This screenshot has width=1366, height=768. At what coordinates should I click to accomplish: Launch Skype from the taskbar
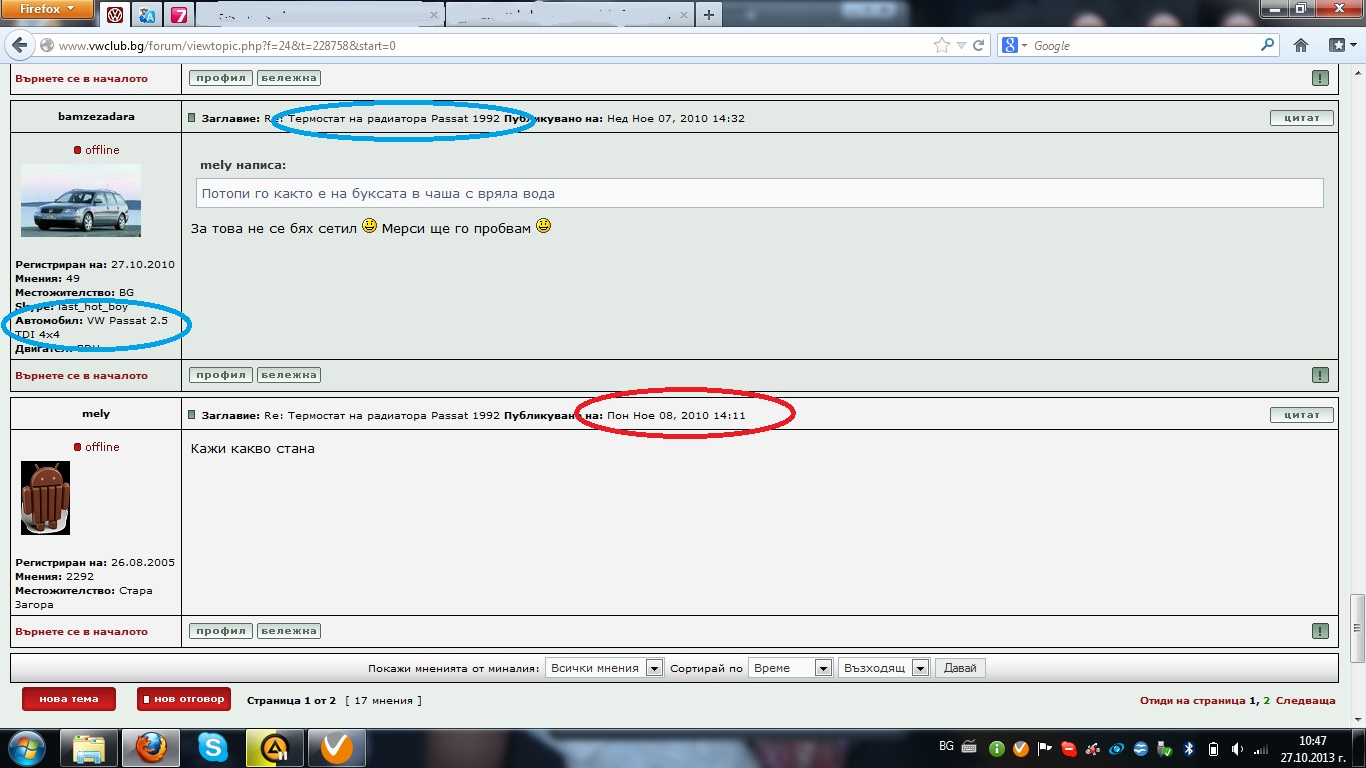tap(212, 747)
